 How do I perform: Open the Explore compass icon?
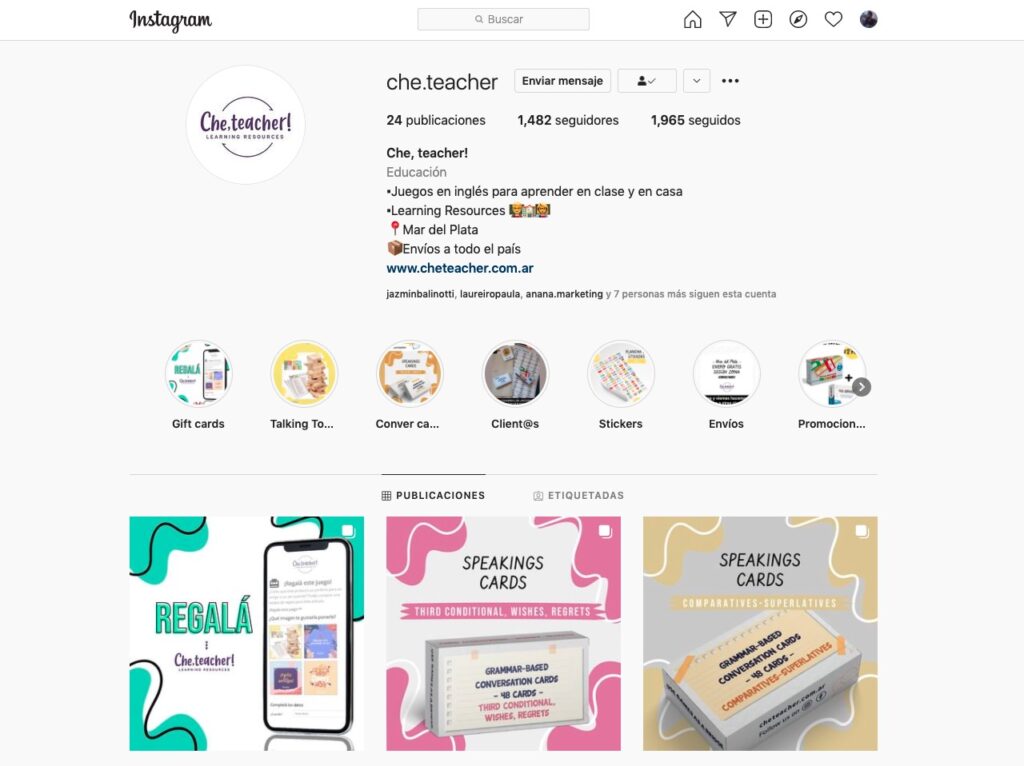[798, 20]
